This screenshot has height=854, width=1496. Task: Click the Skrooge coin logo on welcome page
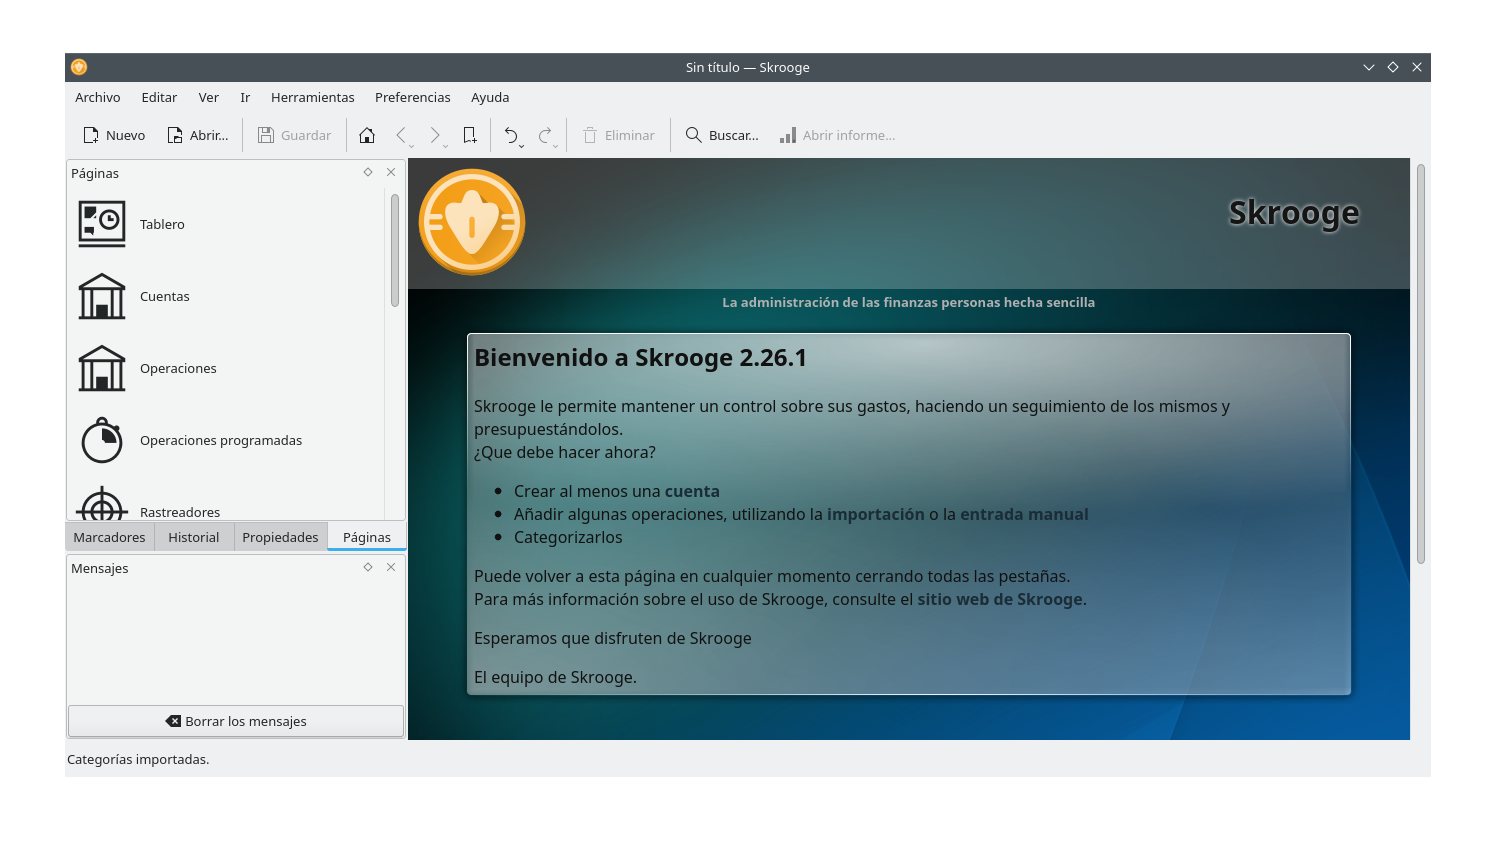pyautogui.click(x=472, y=222)
